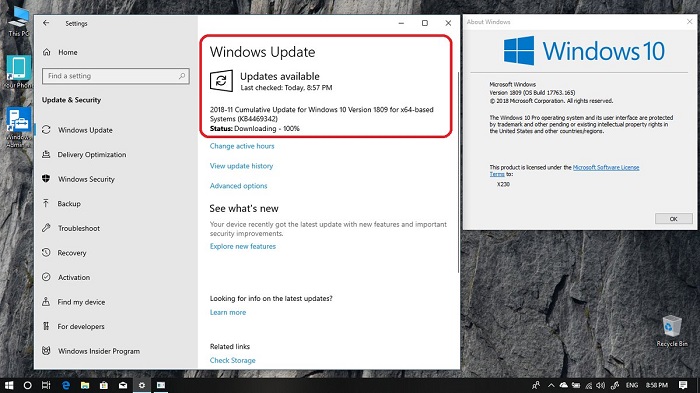Viewport: 700px width, 393px height.
Task: Click the X230 licensee name
Action: (503, 184)
